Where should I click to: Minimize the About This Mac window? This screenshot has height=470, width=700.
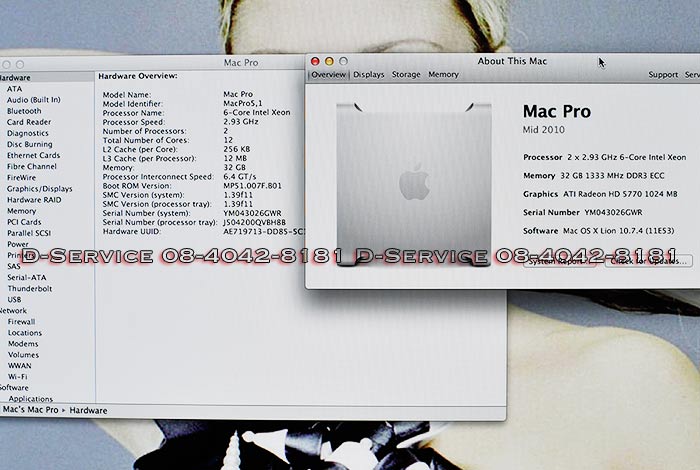329,61
